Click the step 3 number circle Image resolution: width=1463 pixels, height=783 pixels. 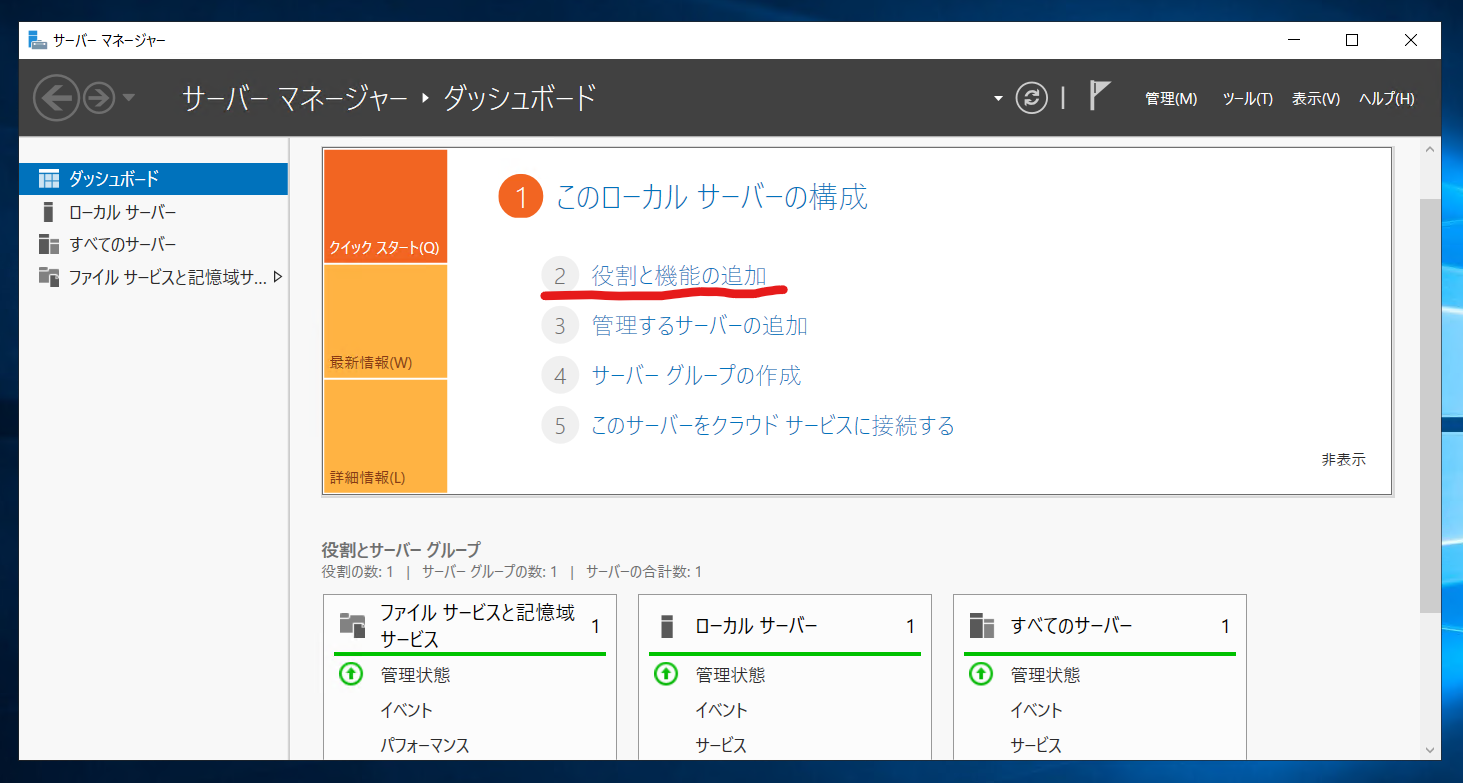[x=560, y=326]
